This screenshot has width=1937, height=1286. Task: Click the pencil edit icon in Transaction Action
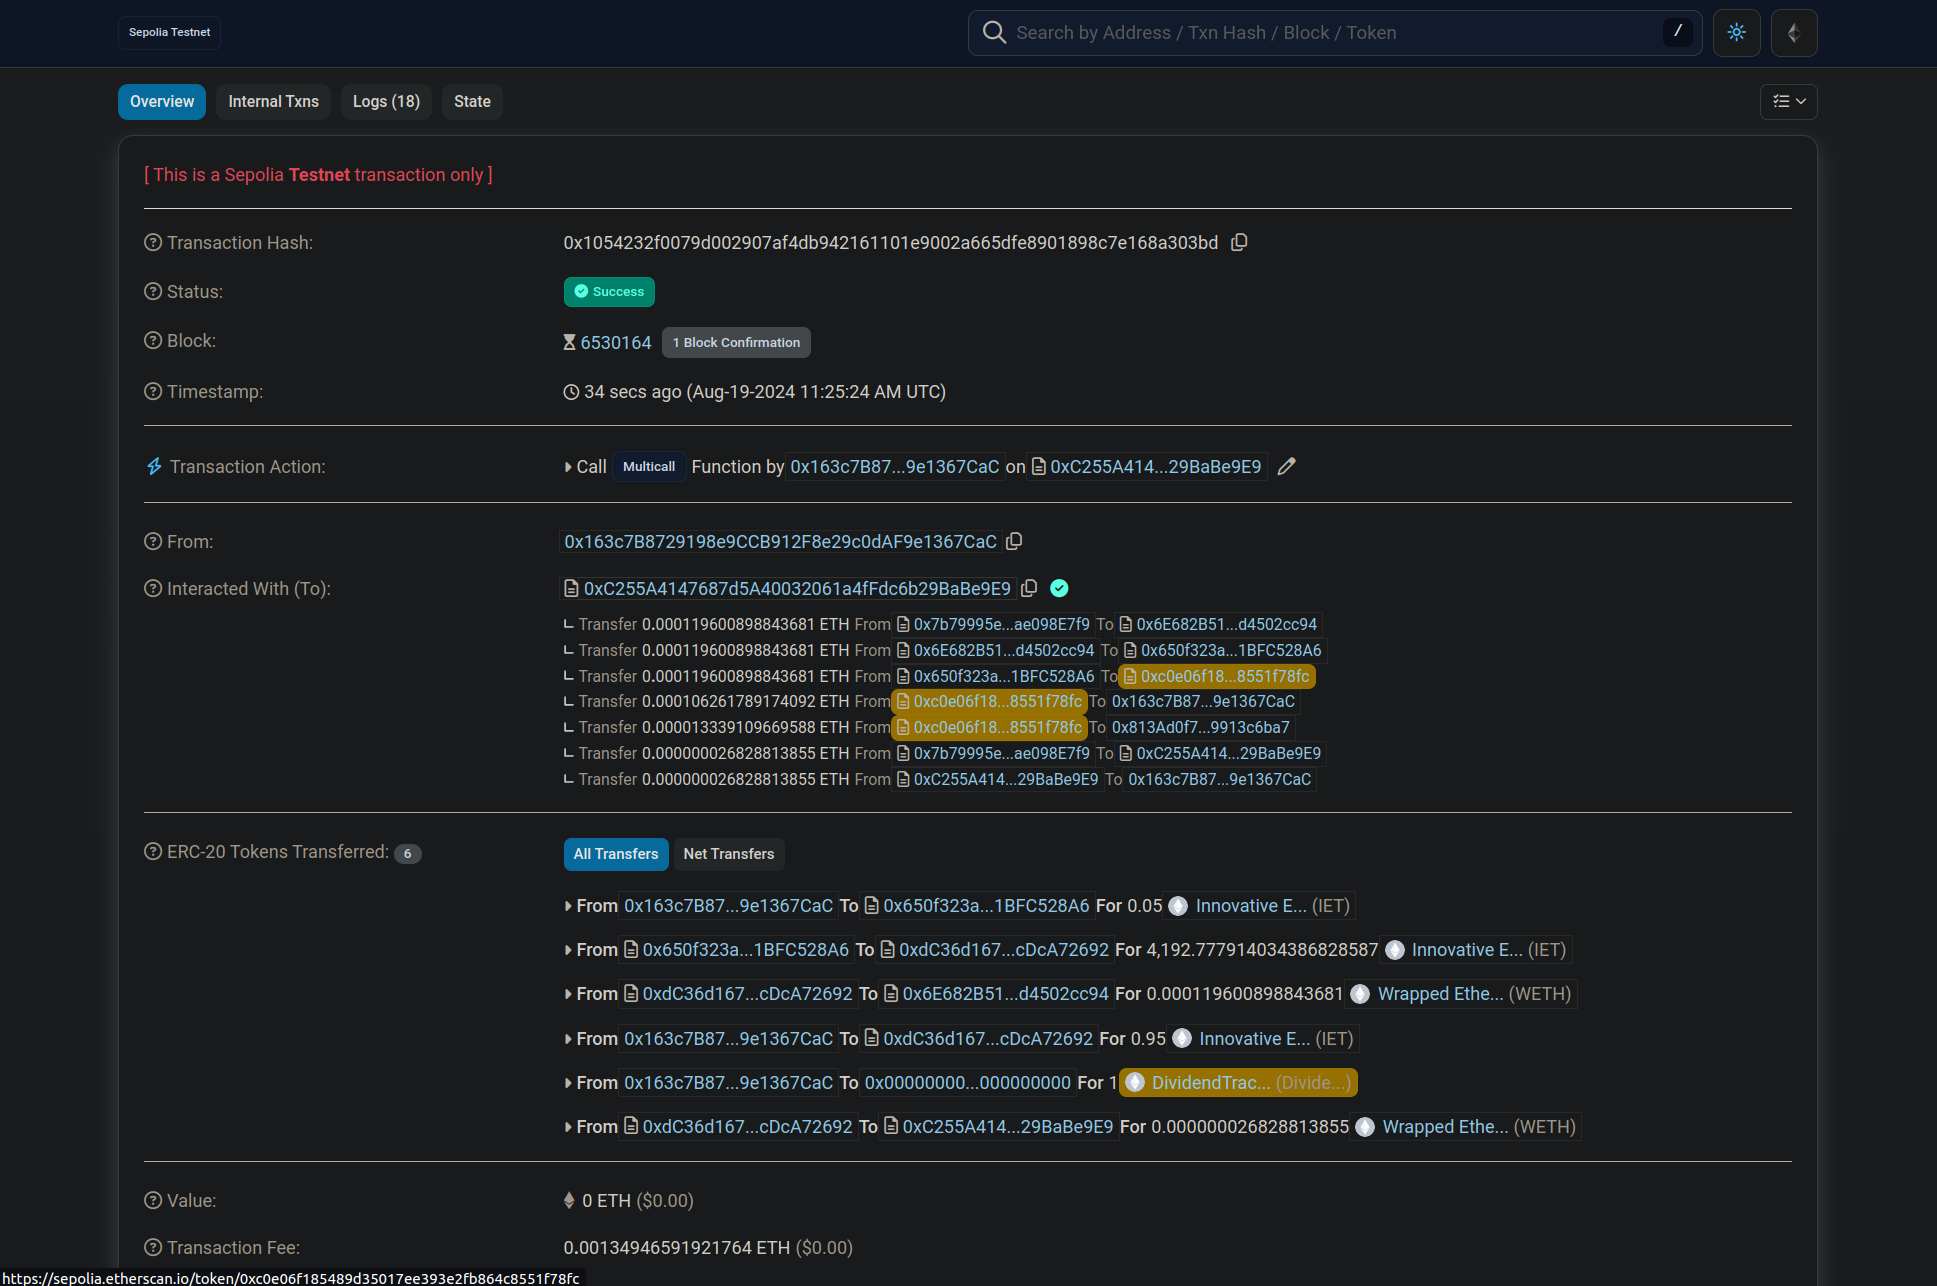(1287, 466)
